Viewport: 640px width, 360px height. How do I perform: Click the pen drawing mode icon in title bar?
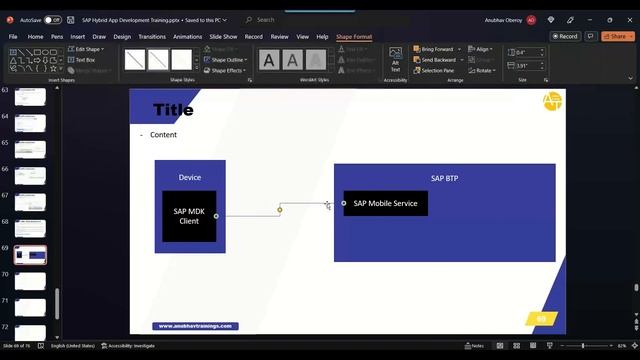(570, 20)
